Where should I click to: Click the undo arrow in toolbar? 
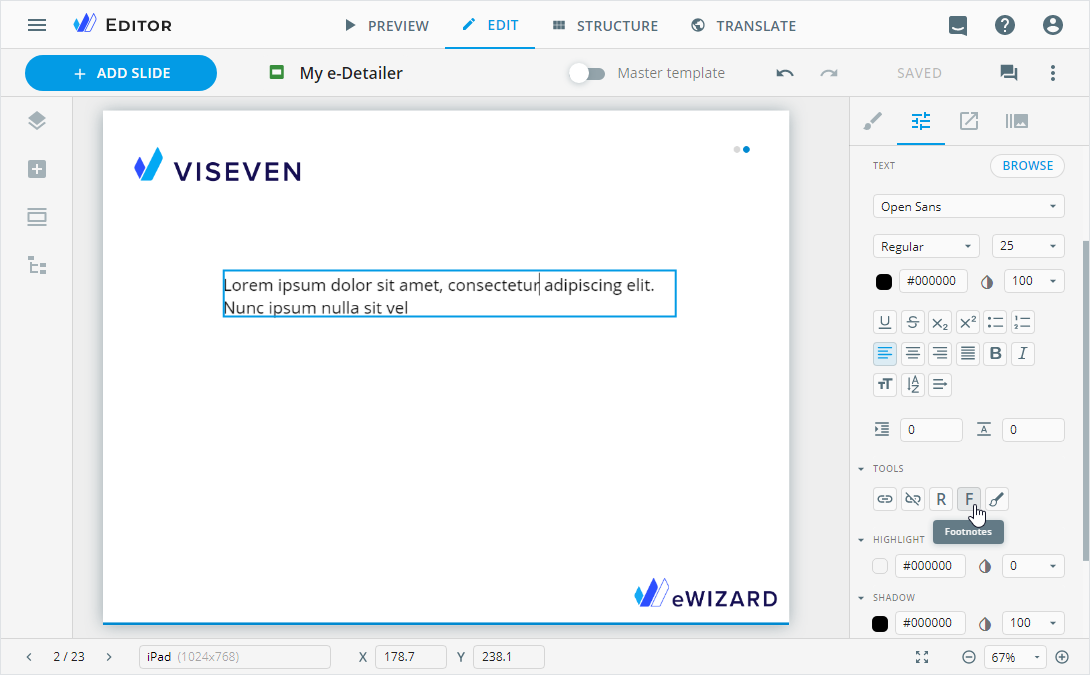click(x=785, y=73)
